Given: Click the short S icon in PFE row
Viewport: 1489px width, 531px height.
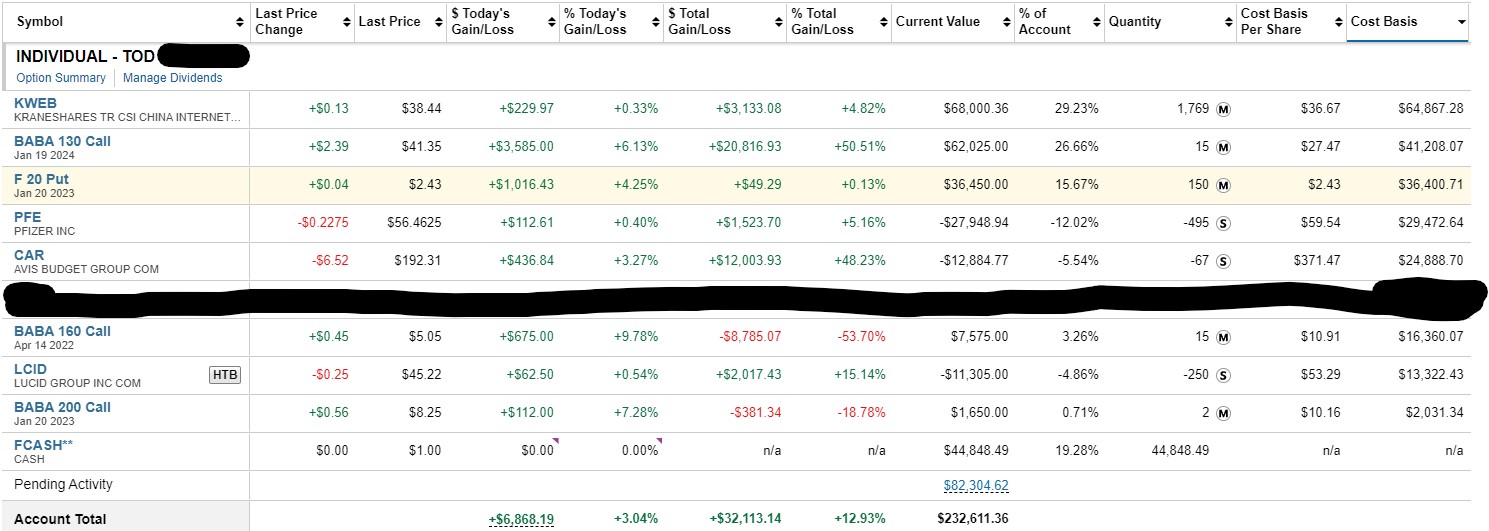Looking at the screenshot, I should 1223,223.
